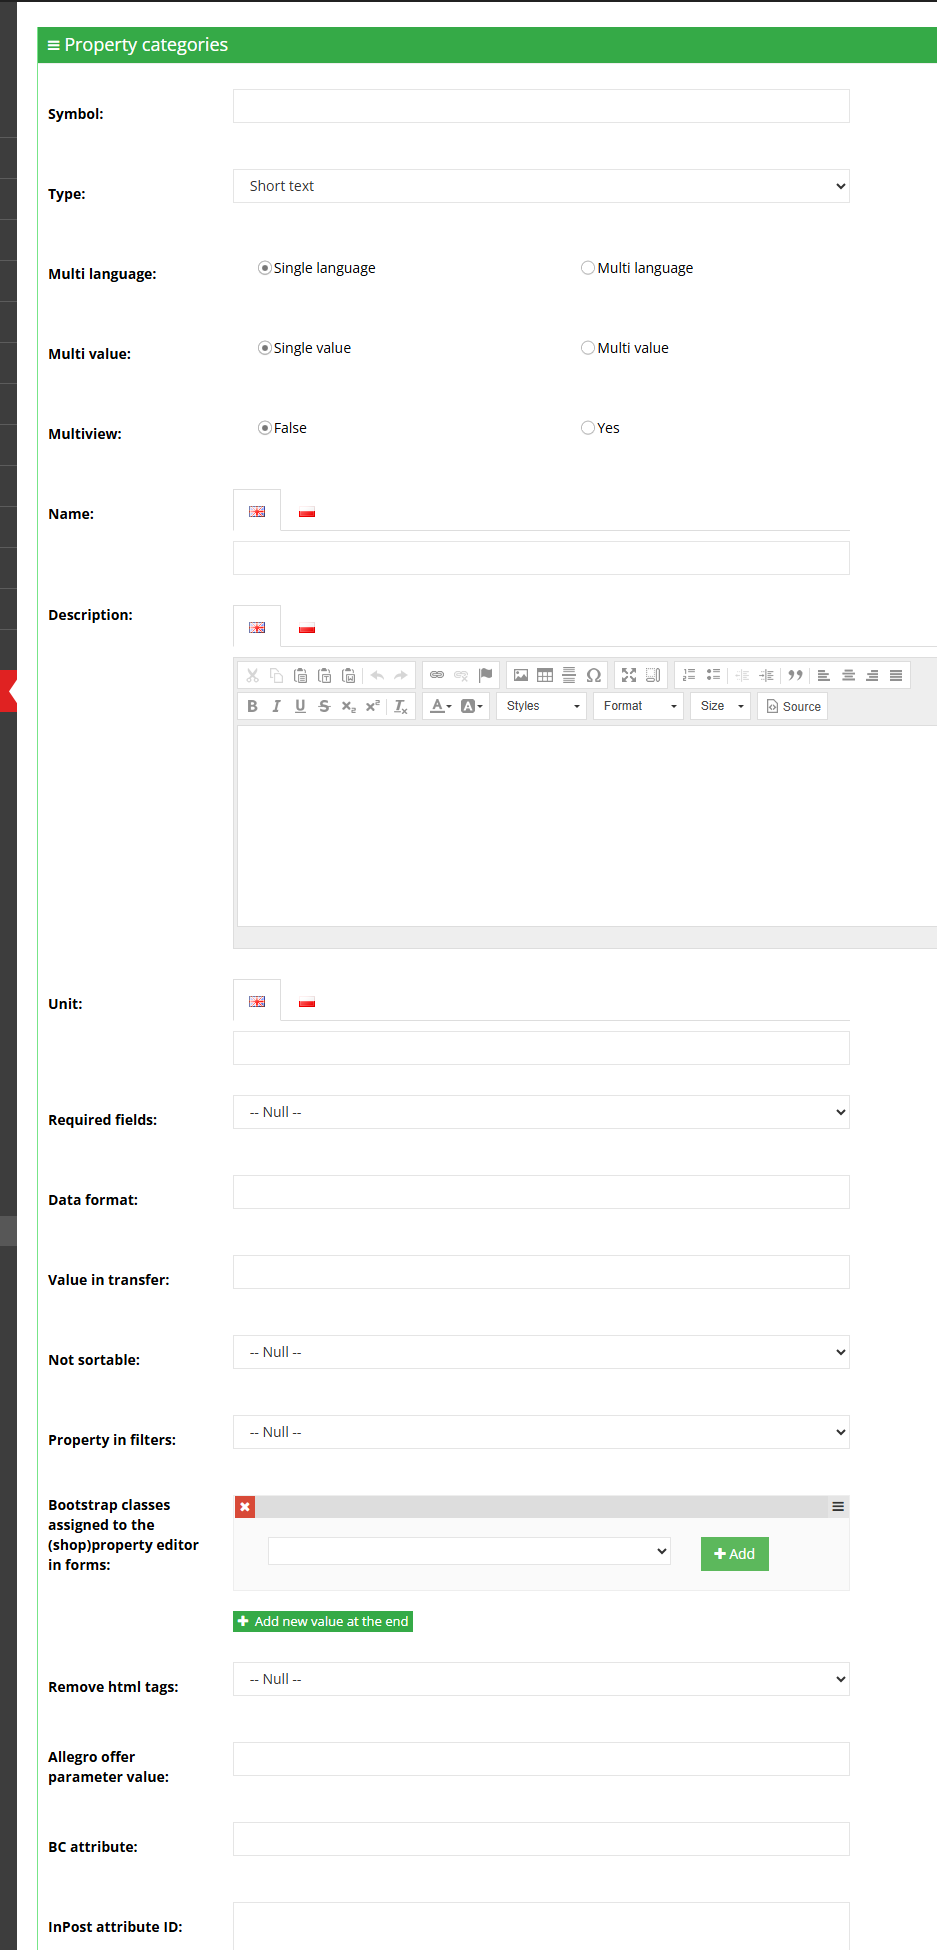Align text left in editor
937x1950 pixels.
click(824, 675)
